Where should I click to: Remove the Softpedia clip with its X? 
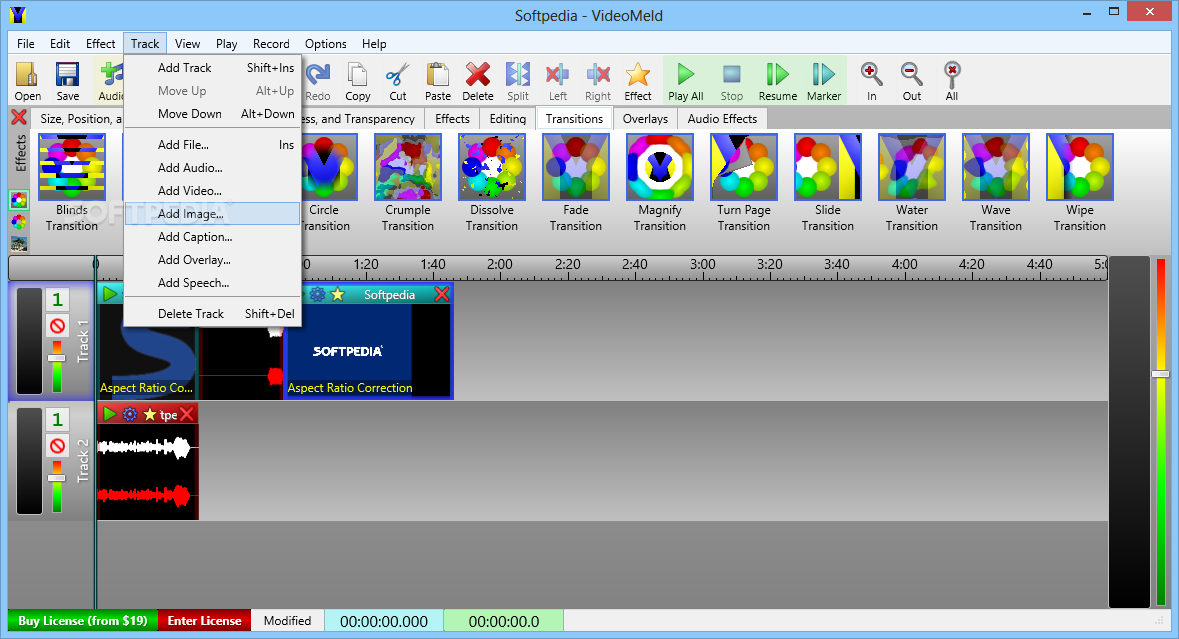pyautogui.click(x=442, y=294)
